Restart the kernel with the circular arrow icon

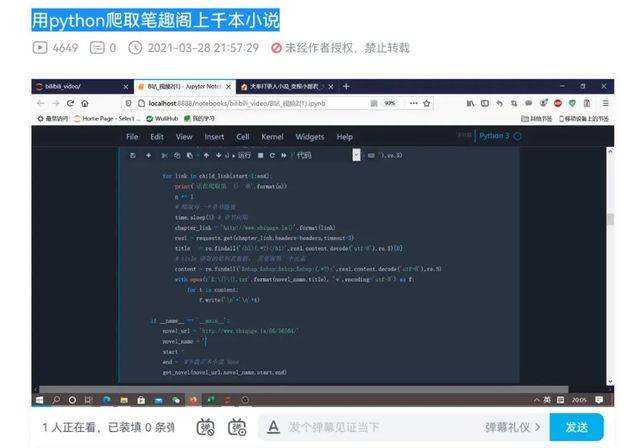click(272, 155)
